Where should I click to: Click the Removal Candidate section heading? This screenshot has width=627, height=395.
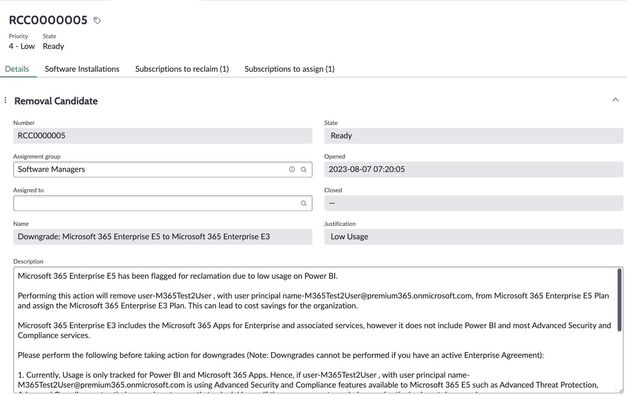(56, 101)
